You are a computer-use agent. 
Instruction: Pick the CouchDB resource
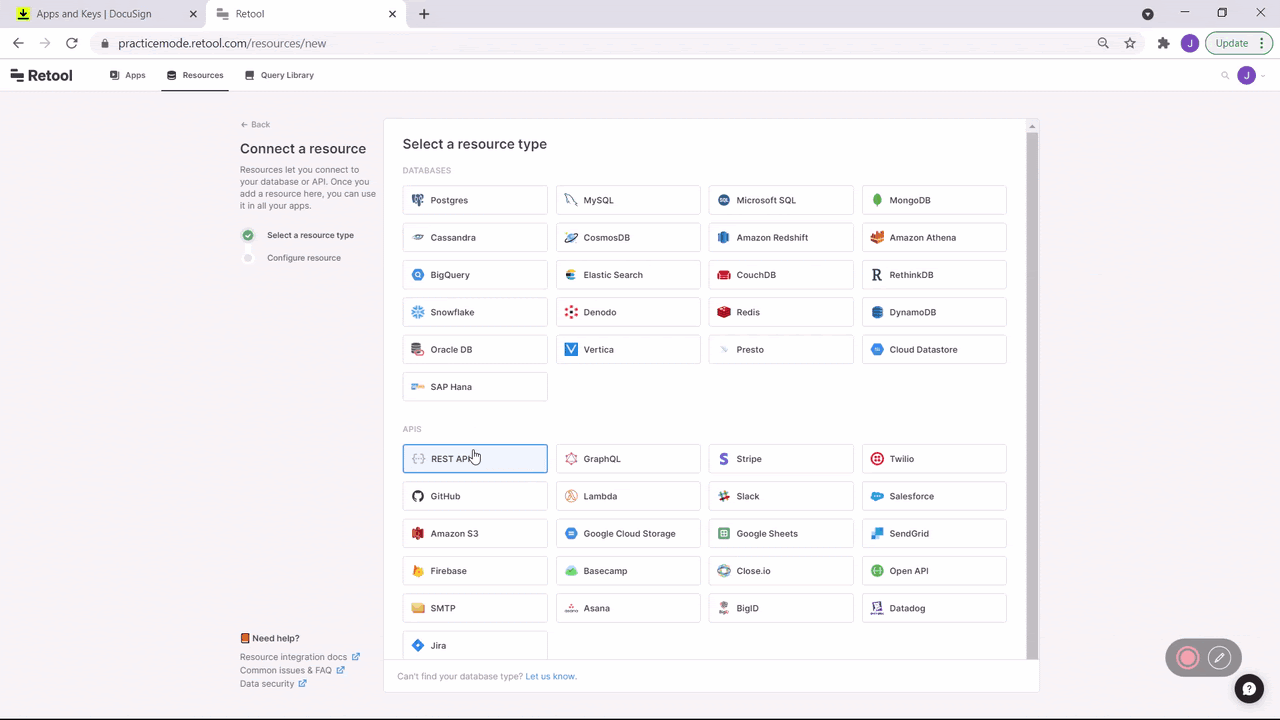781,275
